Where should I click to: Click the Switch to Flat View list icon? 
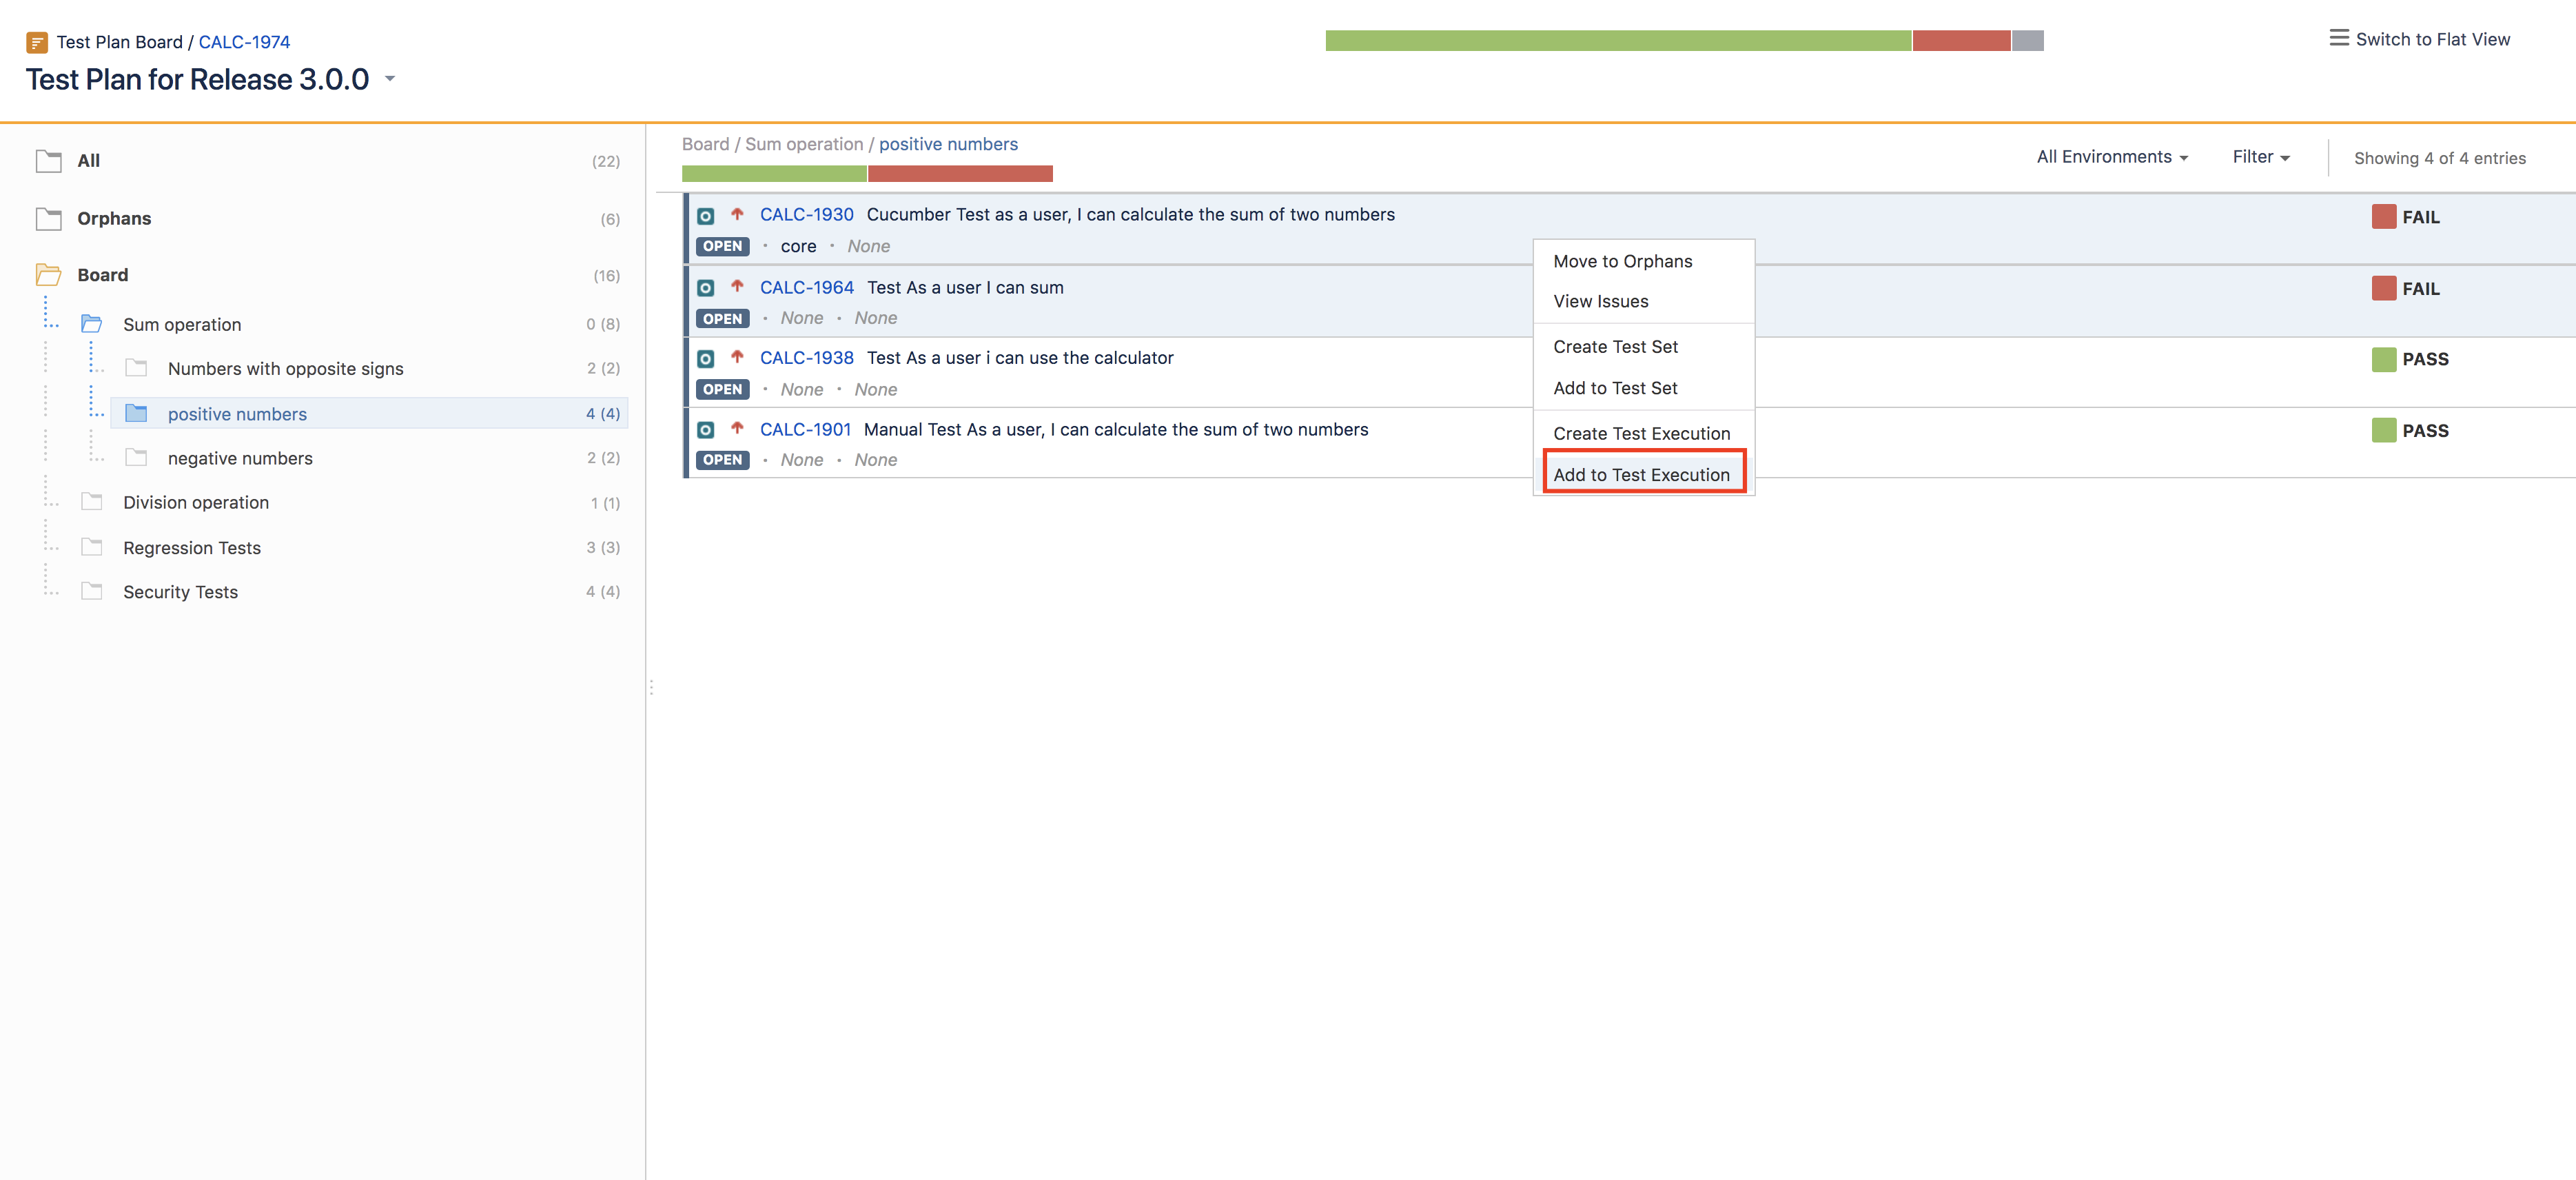[2338, 38]
